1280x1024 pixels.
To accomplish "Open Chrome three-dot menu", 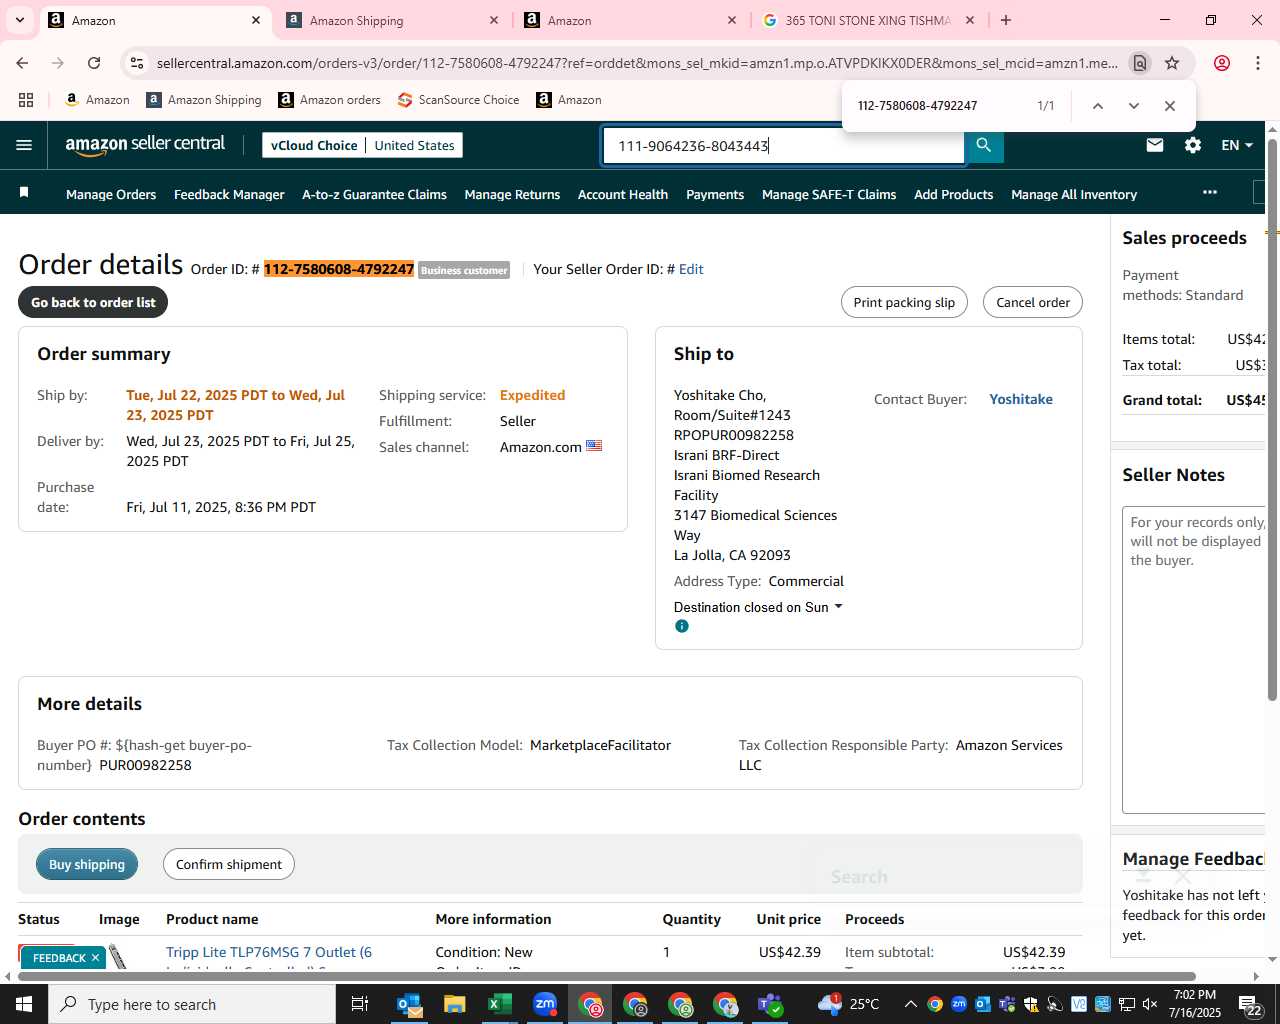I will 1258,63.
